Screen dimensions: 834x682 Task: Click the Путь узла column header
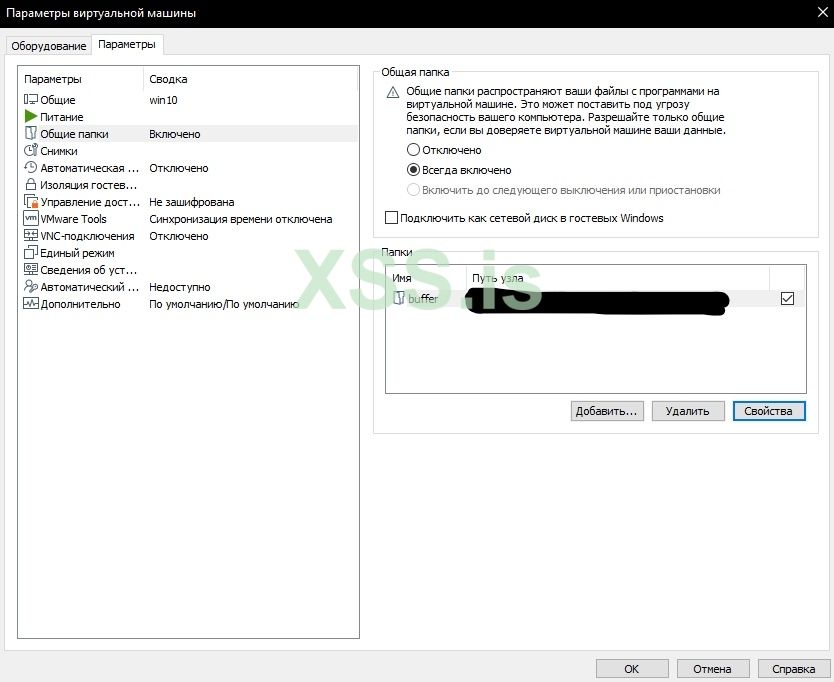click(x=618, y=278)
